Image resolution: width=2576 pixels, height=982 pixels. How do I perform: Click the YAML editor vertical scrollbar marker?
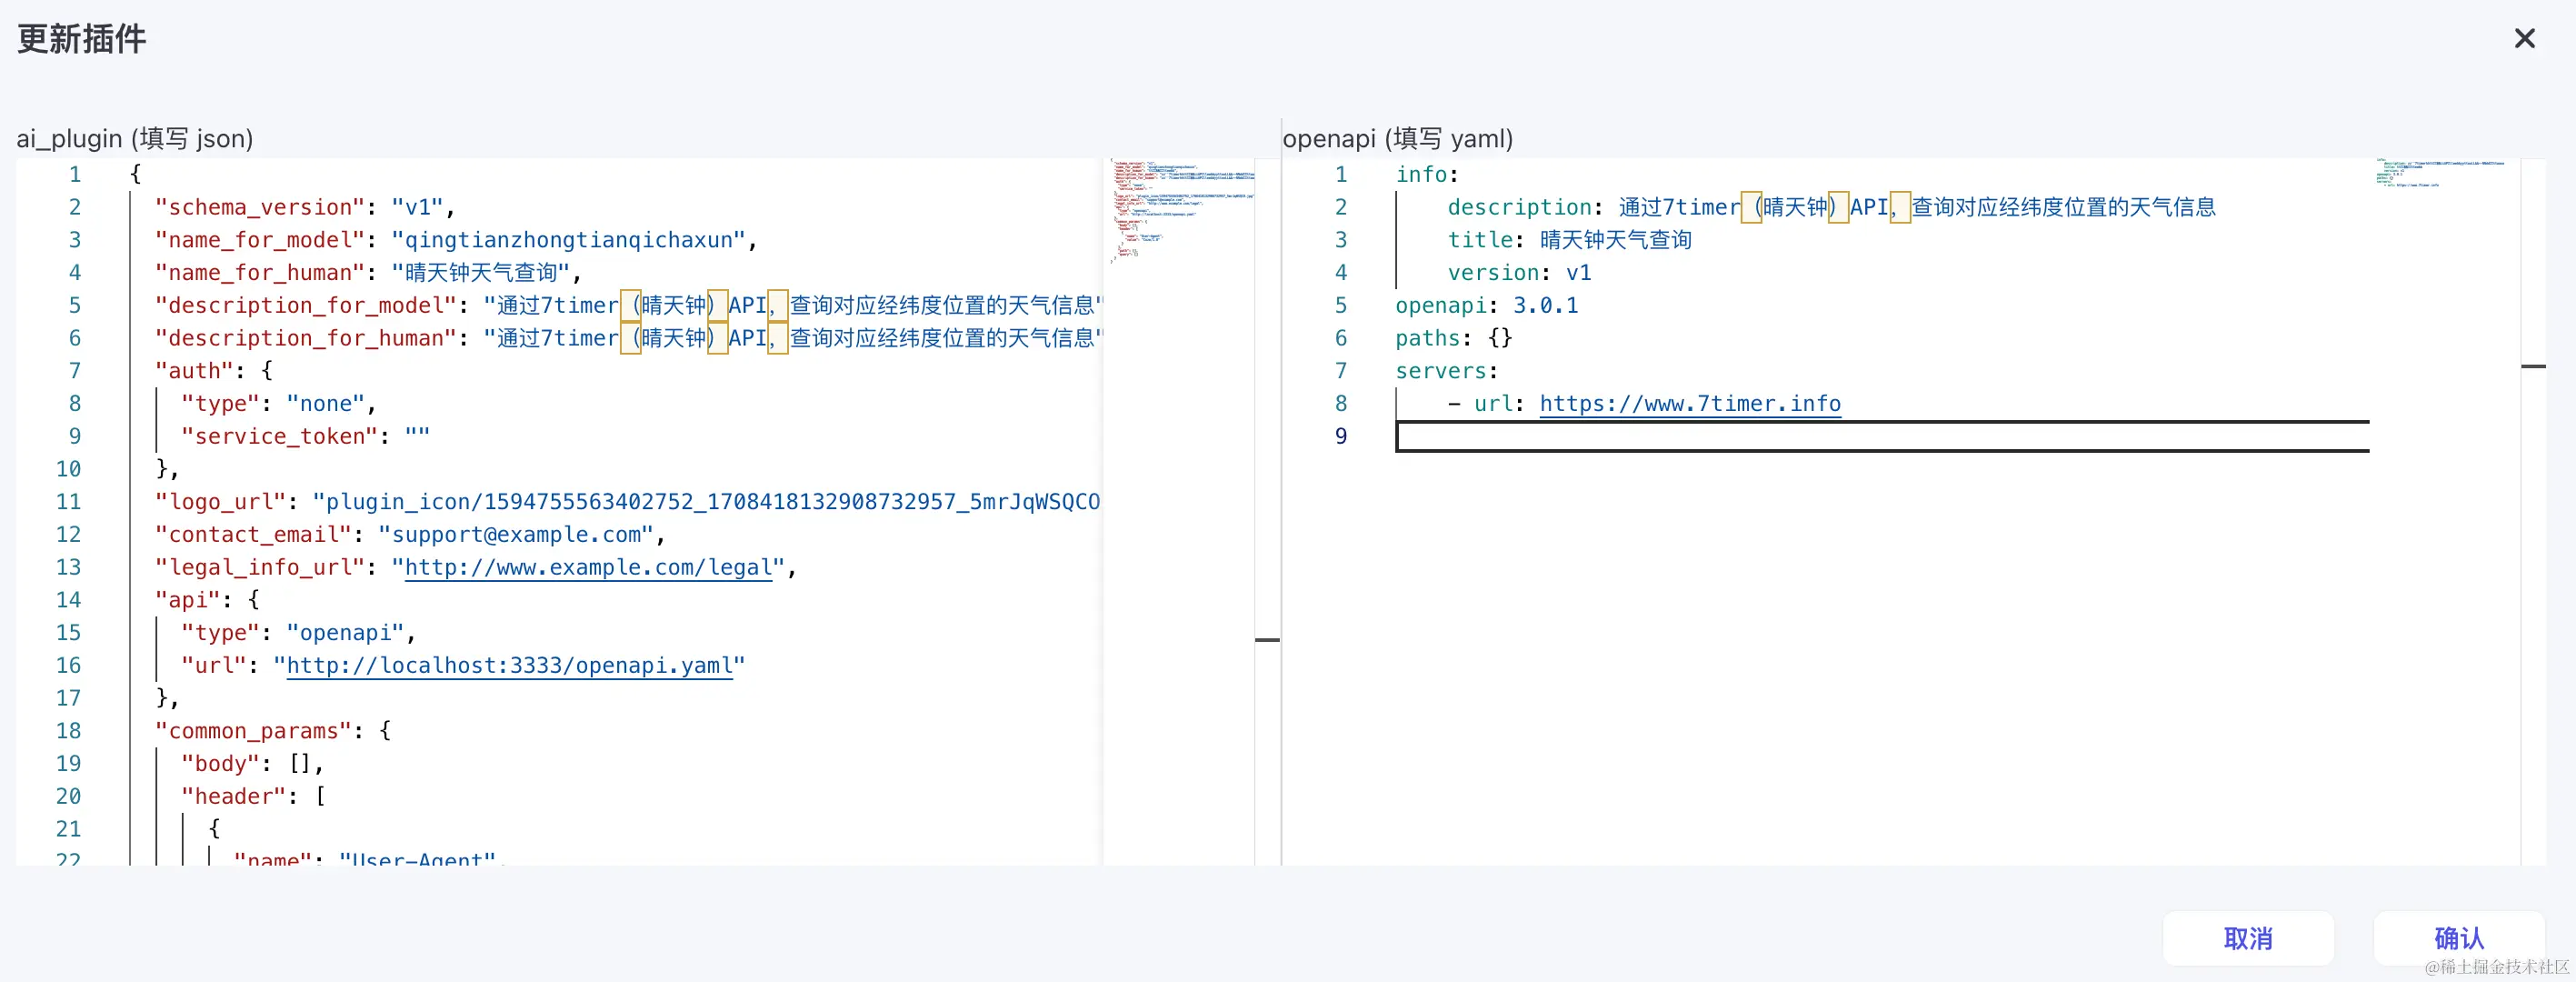pyautogui.click(x=2533, y=366)
